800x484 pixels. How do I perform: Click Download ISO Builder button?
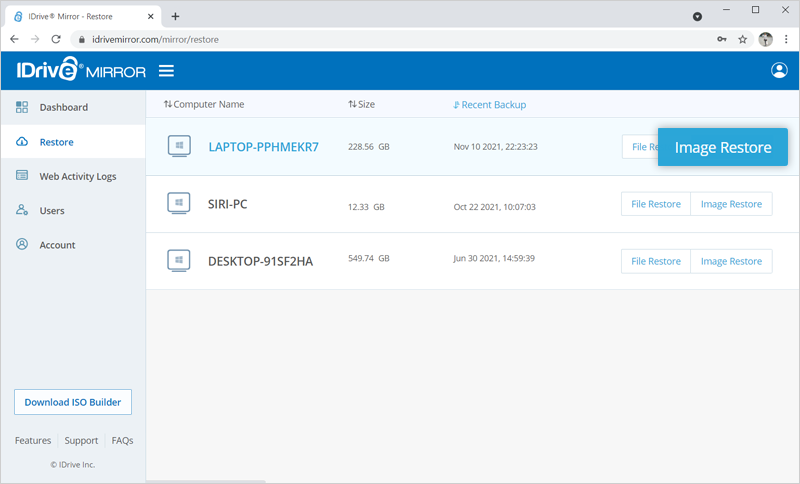(73, 402)
